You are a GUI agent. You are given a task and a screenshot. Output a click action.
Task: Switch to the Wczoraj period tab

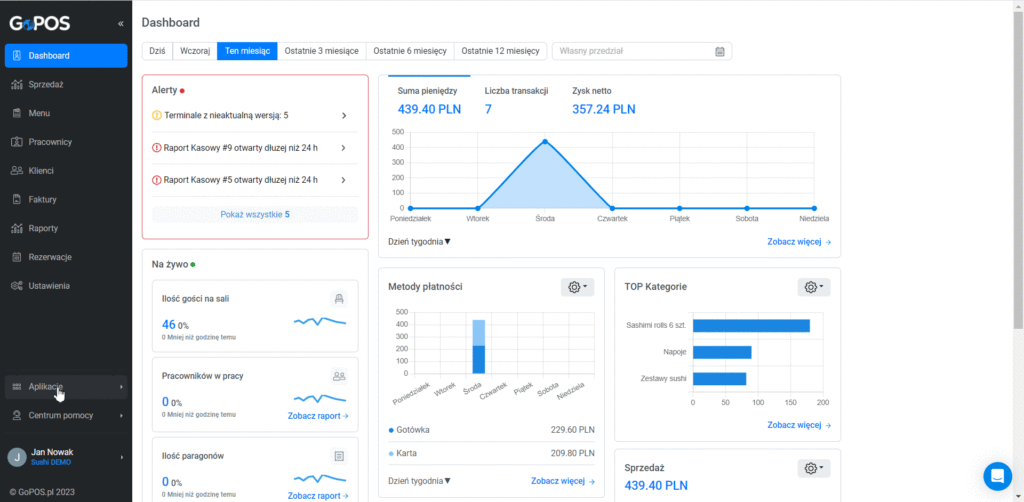[195, 51]
